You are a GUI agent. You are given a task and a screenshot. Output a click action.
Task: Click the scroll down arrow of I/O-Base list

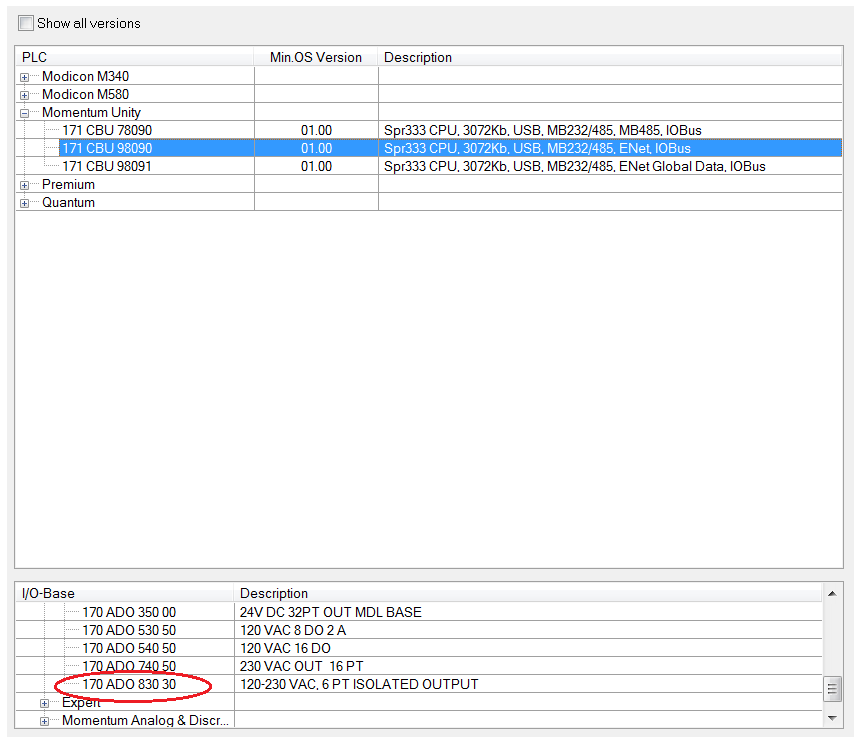tap(832, 718)
